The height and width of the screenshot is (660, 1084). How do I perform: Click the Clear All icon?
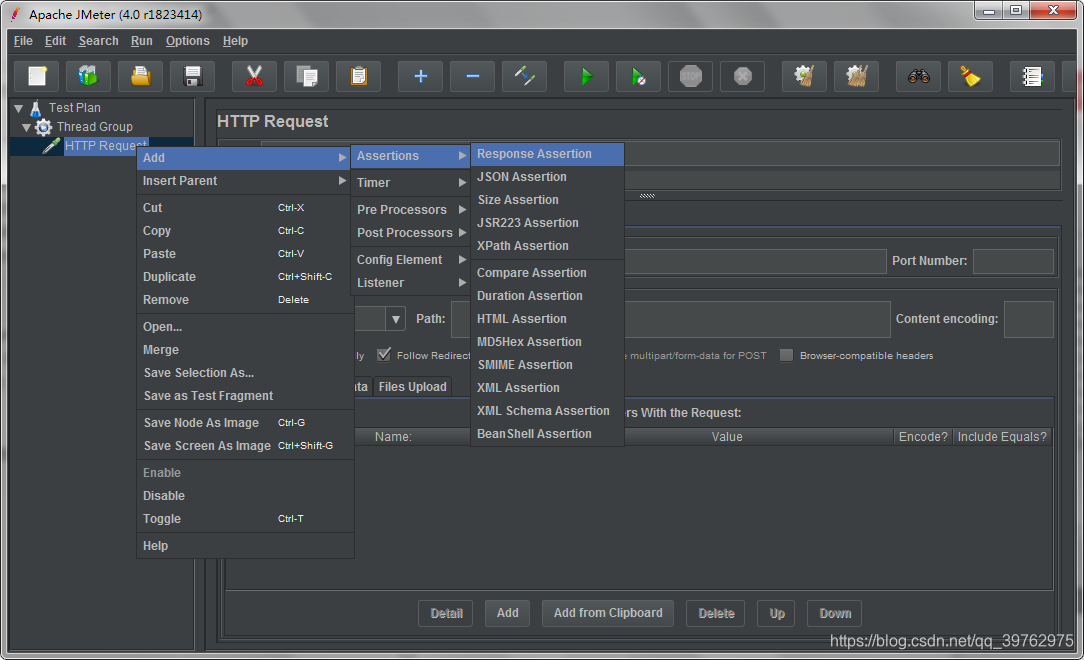click(x=856, y=76)
